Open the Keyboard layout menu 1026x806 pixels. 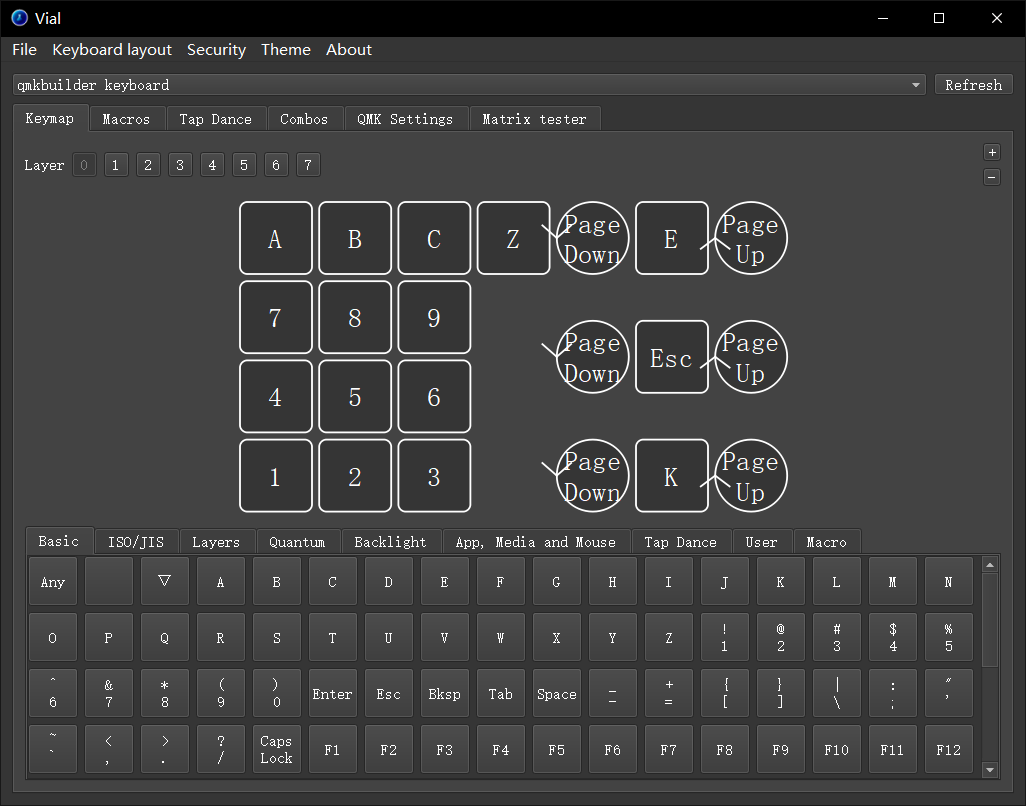[112, 50]
